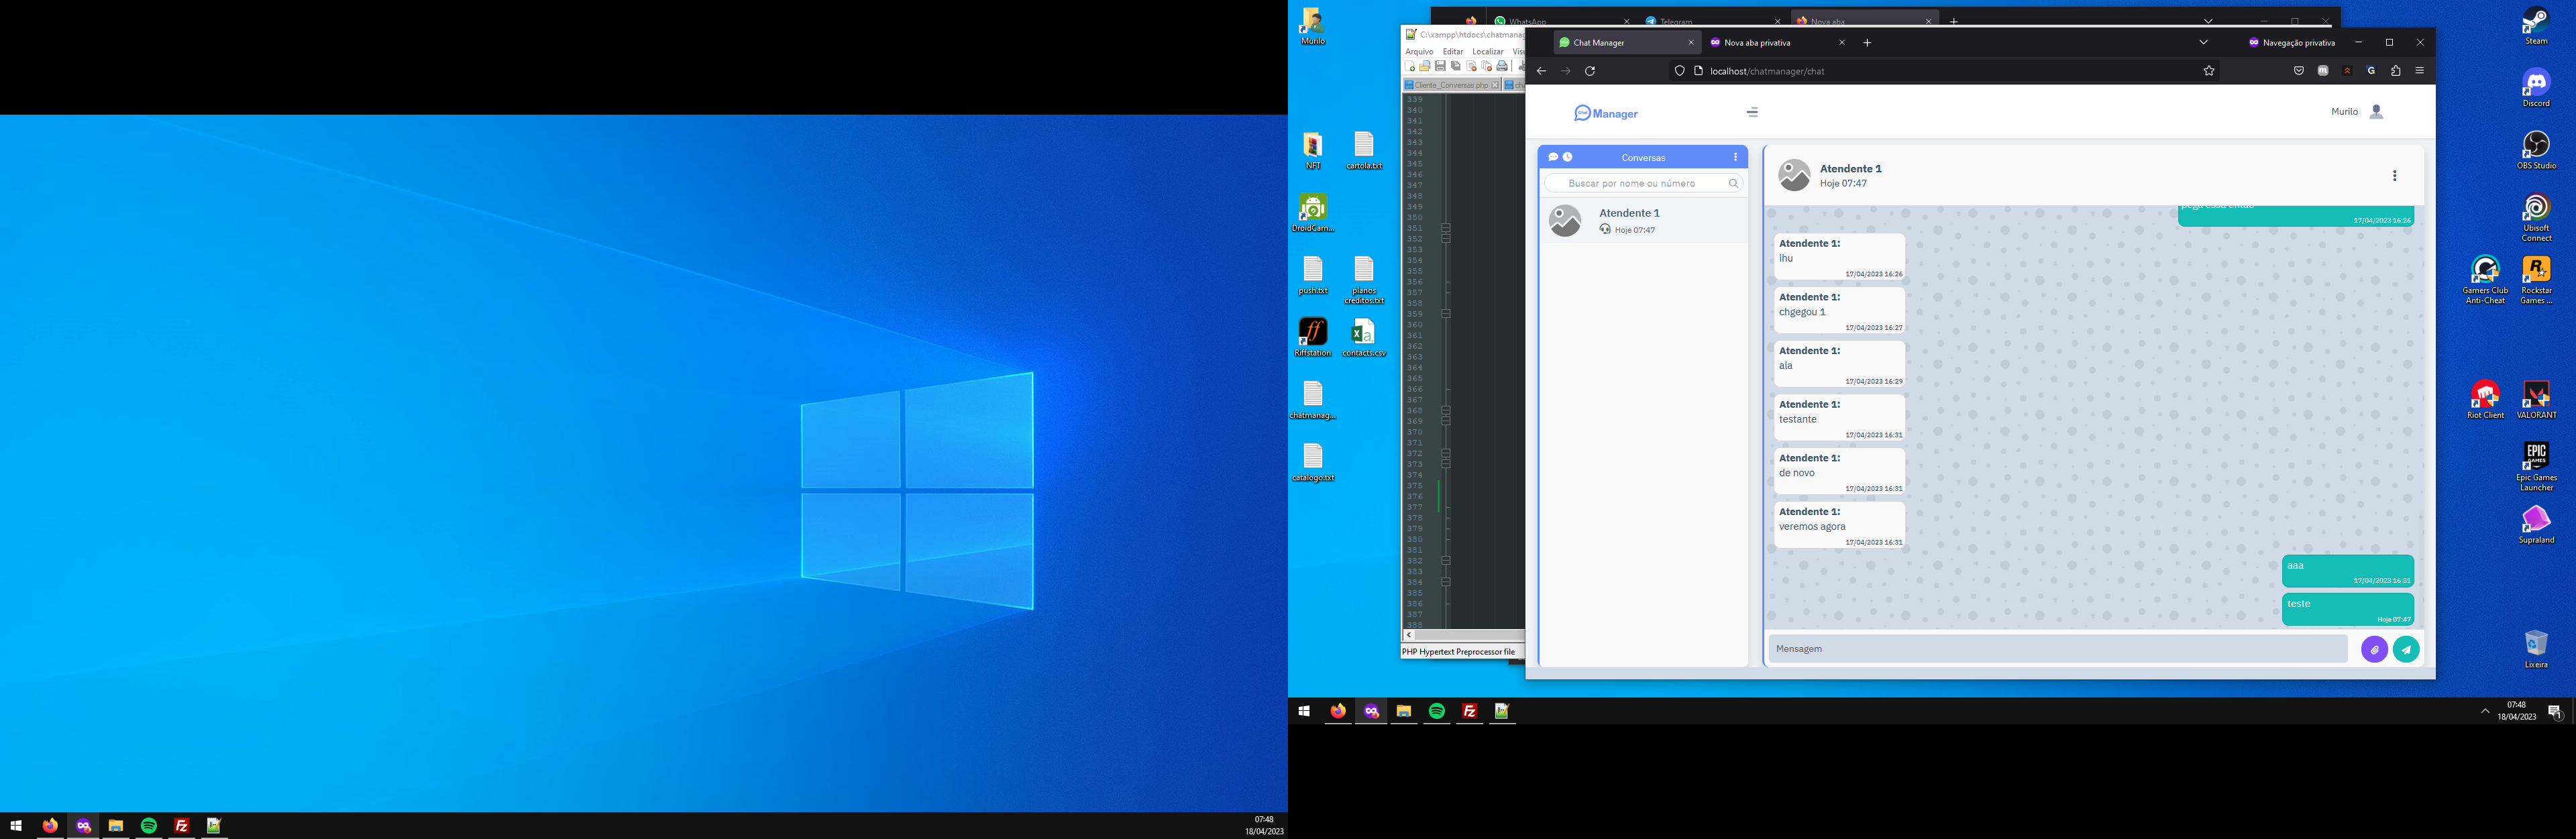Open the list all tabs dropdown in Firefox

point(2203,42)
